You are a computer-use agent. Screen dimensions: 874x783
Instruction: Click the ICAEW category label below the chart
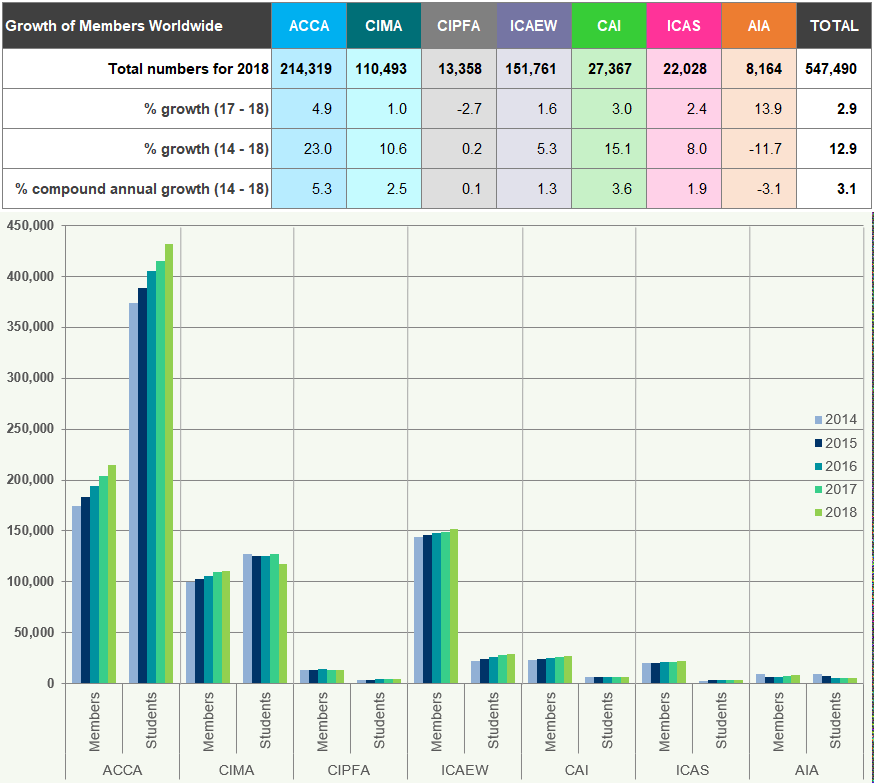(x=464, y=770)
